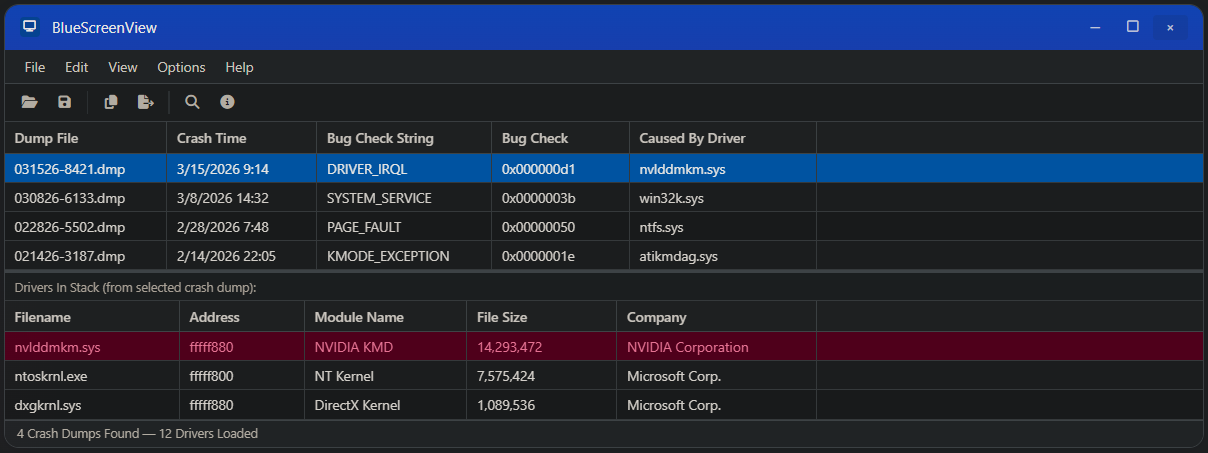The height and width of the screenshot is (453, 1208).
Task: Select dump file 021426-3187.dmp
Action: click(70, 256)
